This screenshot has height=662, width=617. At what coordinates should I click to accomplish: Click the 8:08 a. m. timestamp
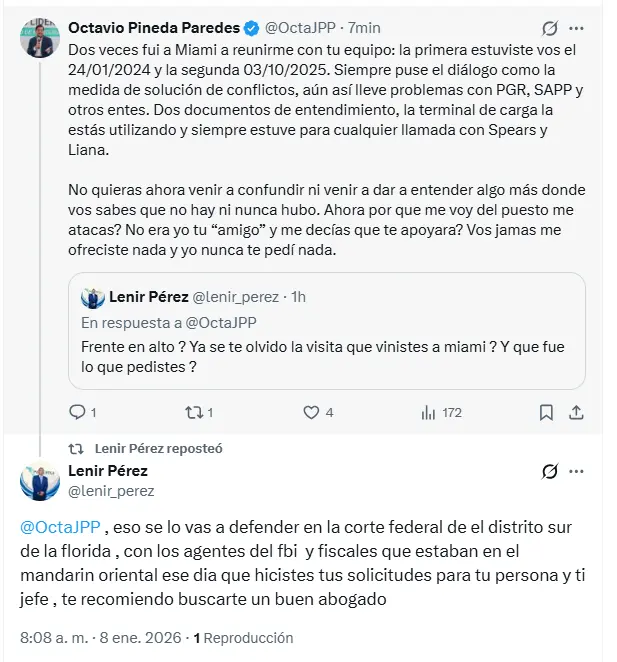coord(55,637)
